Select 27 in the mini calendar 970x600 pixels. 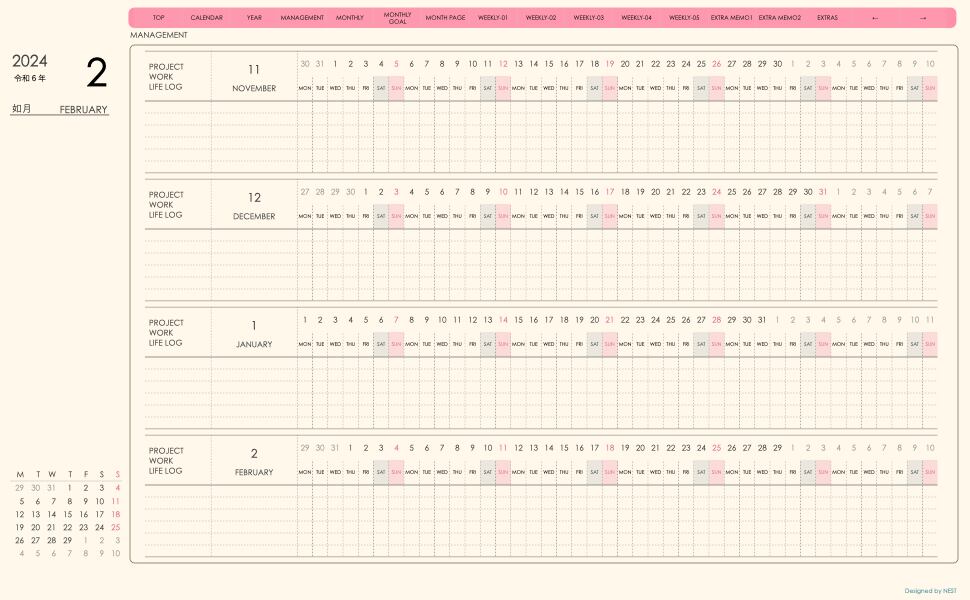[35, 540]
